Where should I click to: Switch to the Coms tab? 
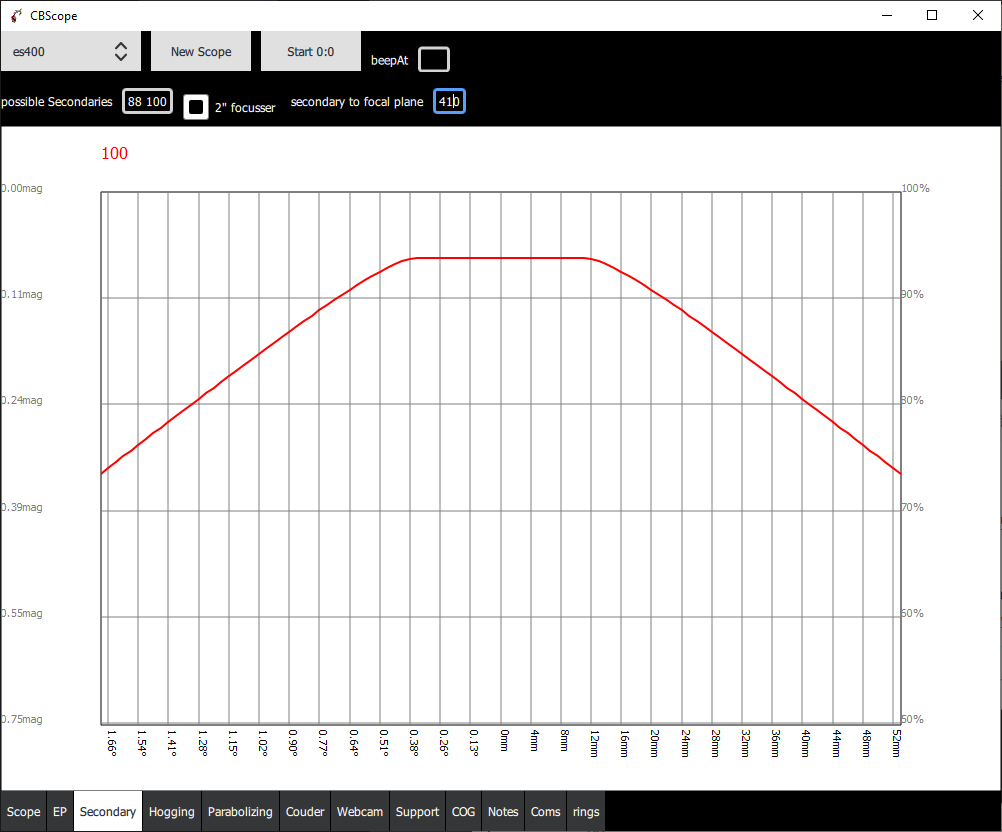point(546,811)
